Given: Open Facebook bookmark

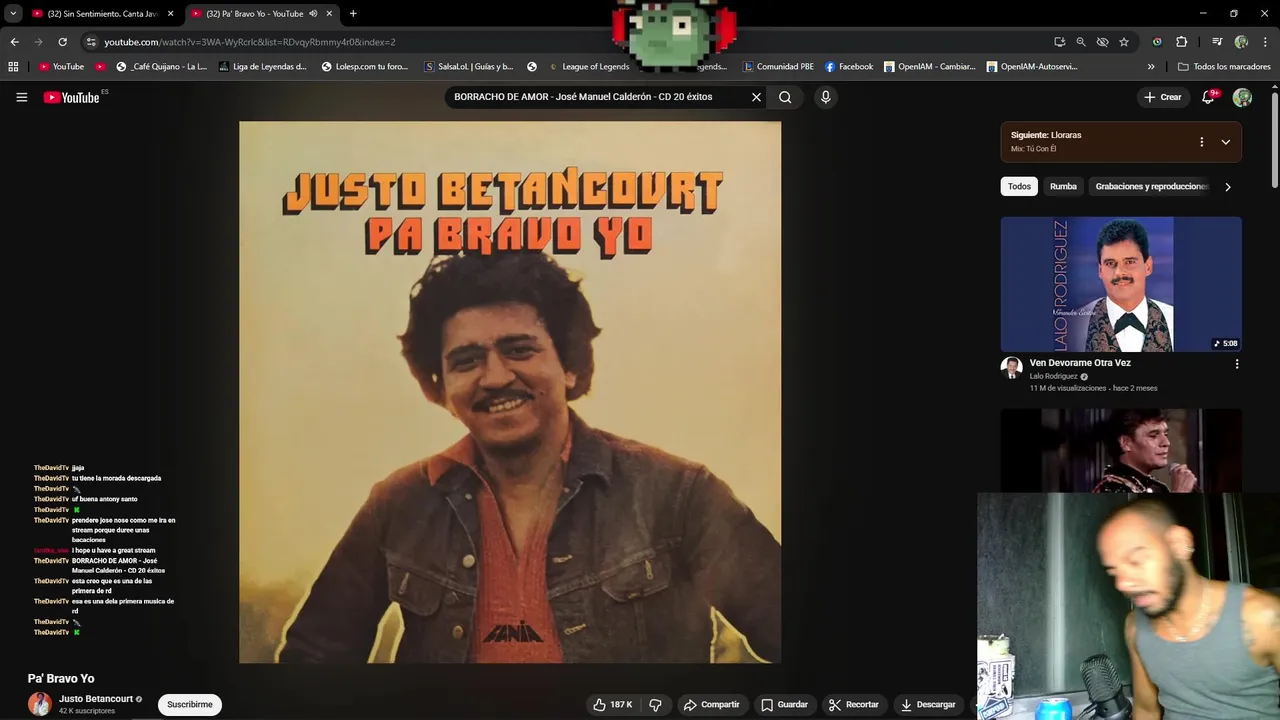Looking at the screenshot, I should tap(849, 67).
